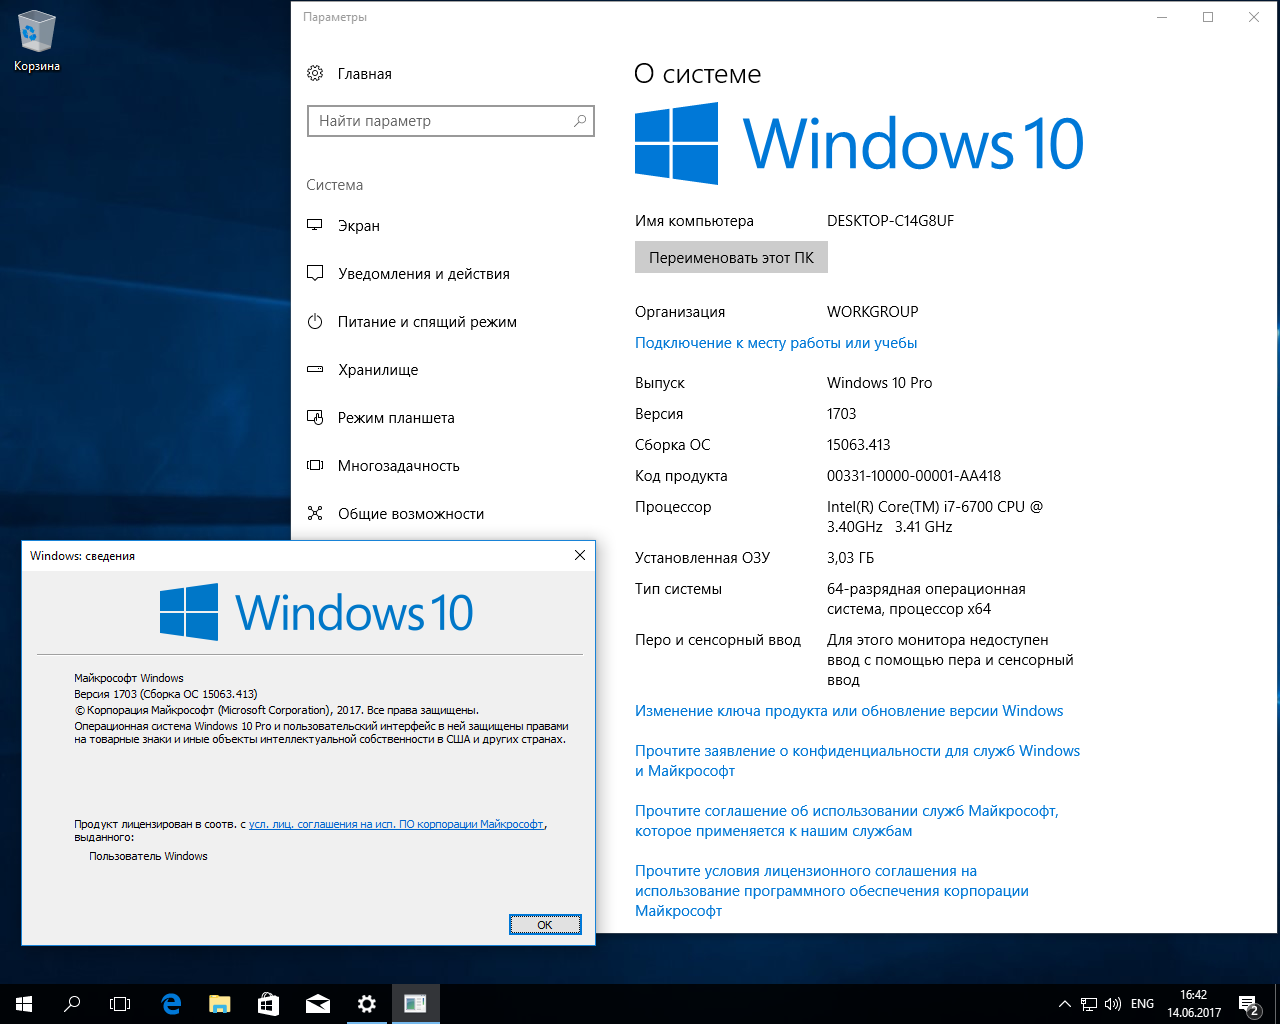Viewport: 1280px width, 1024px height.
Task: Launch Microsoft Edge from the taskbar
Action: point(171,1004)
